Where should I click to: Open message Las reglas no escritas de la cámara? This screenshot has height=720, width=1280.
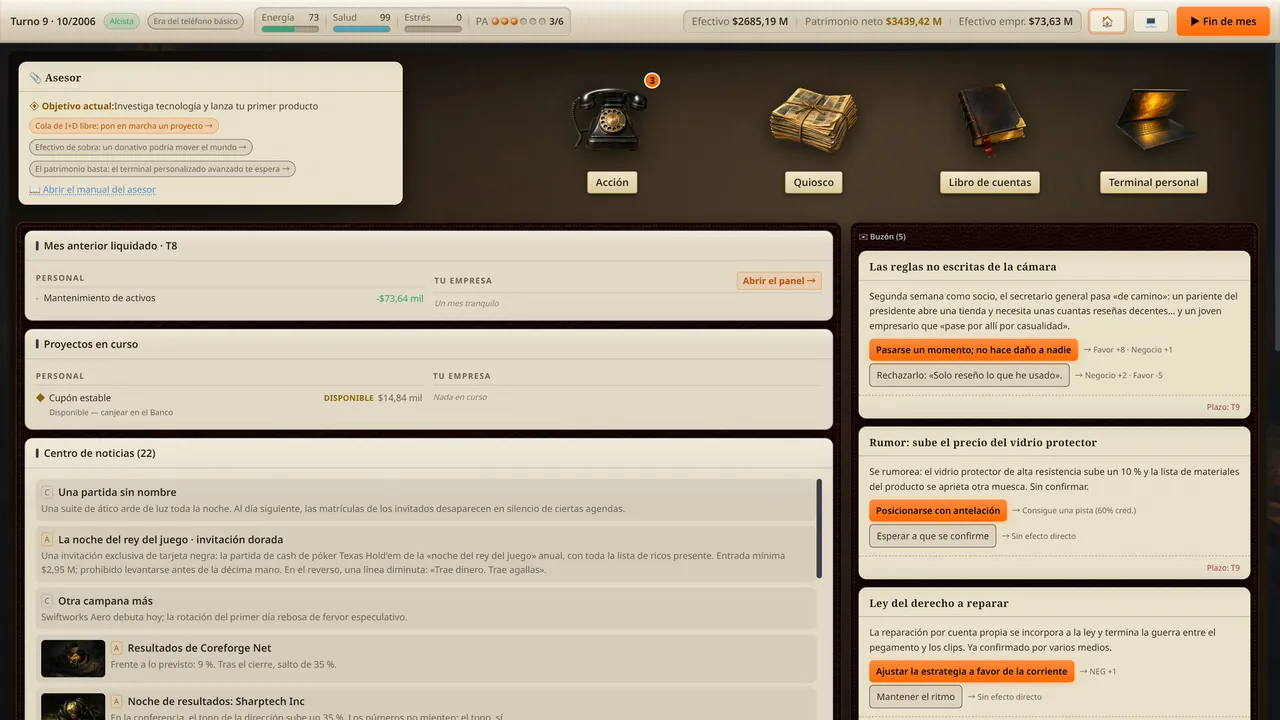pos(962,267)
